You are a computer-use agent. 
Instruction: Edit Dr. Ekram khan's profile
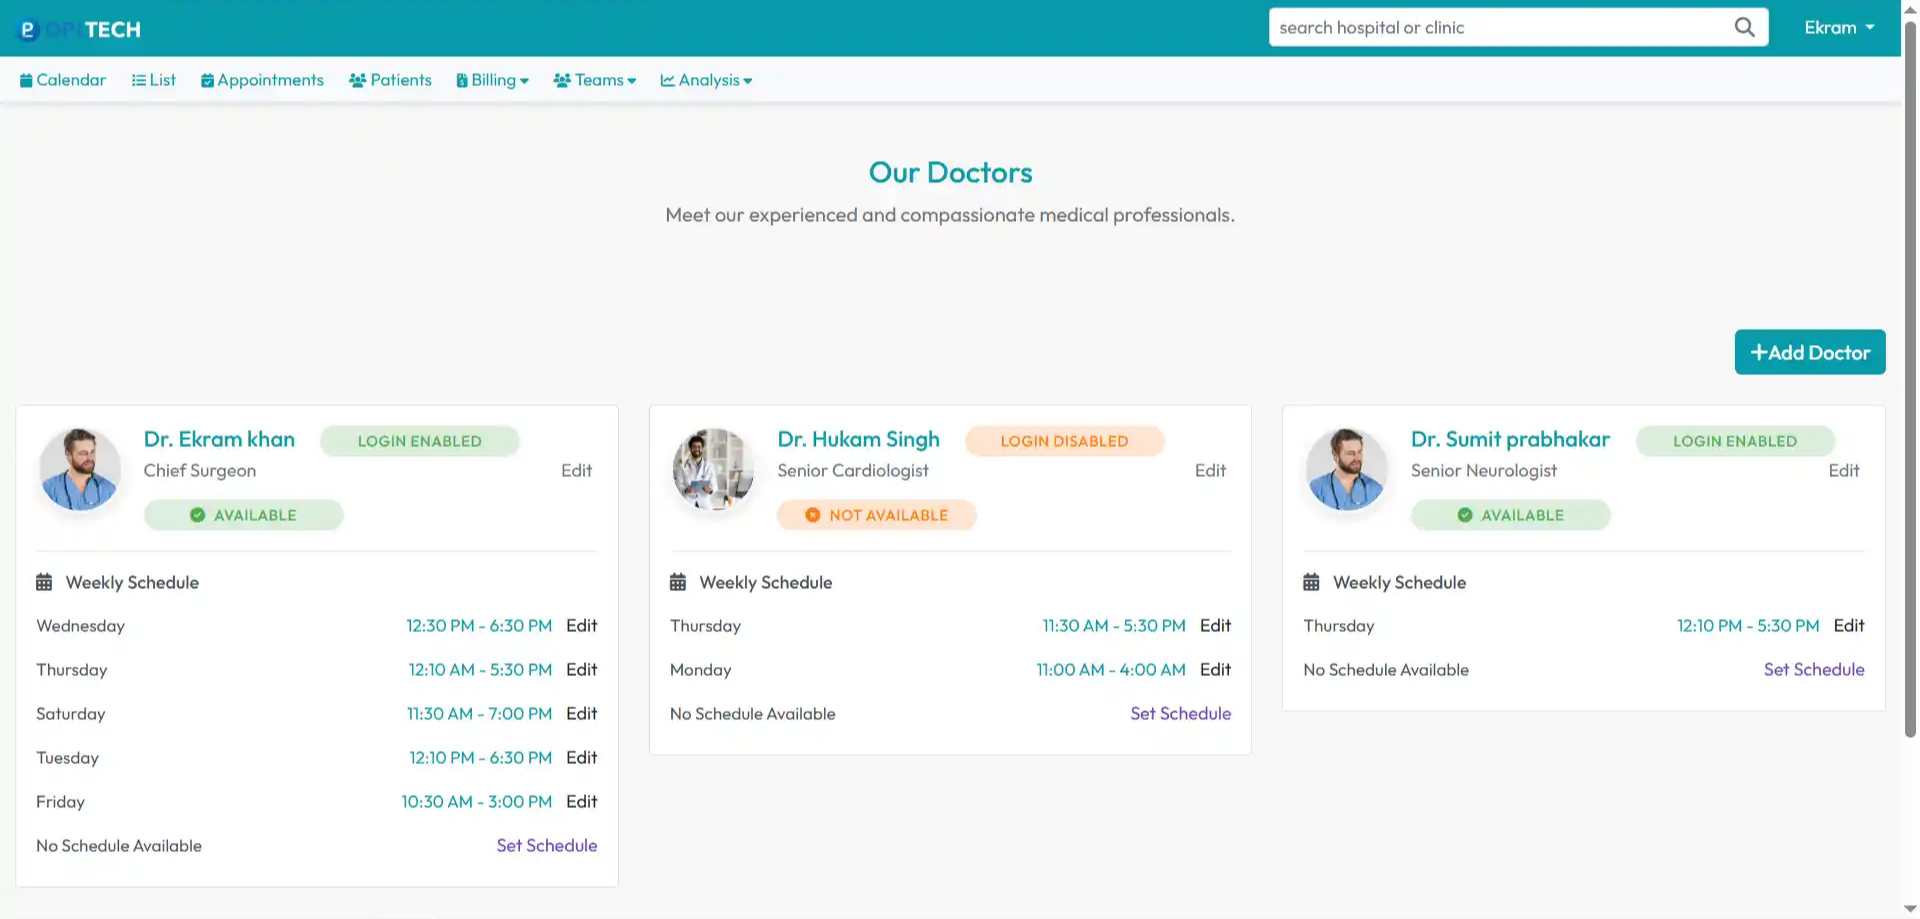point(576,470)
